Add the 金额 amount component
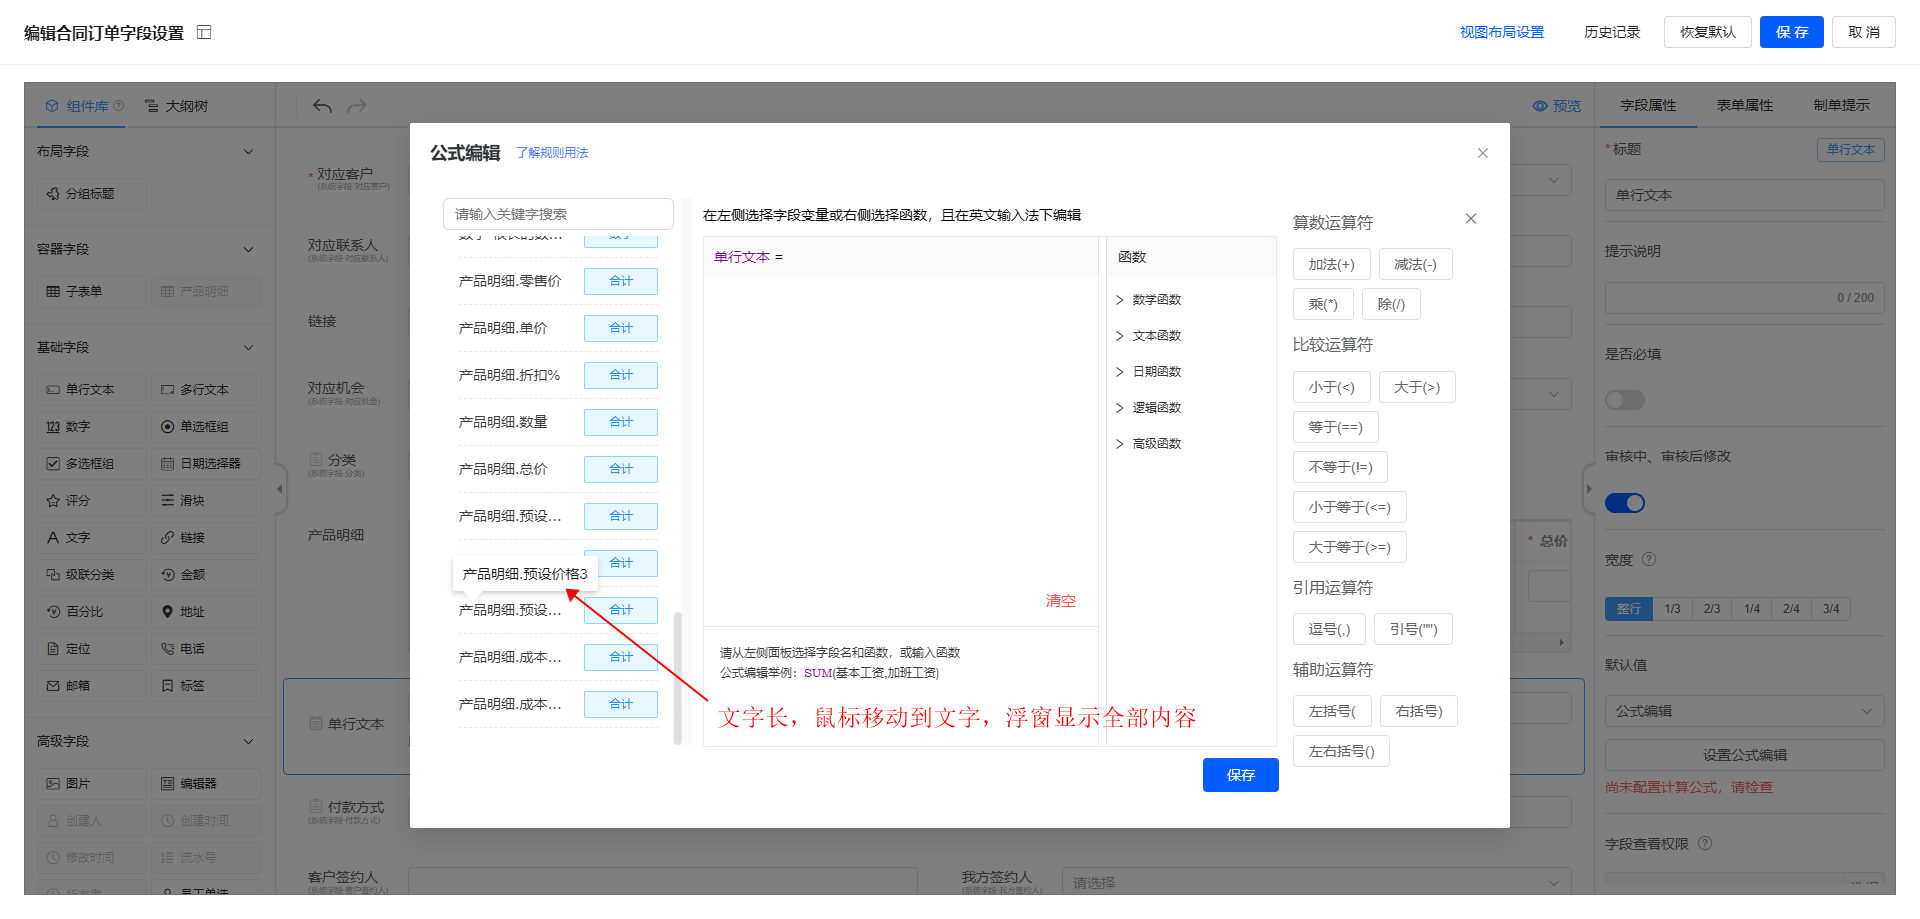This screenshot has height=919, width=1920. [206, 574]
